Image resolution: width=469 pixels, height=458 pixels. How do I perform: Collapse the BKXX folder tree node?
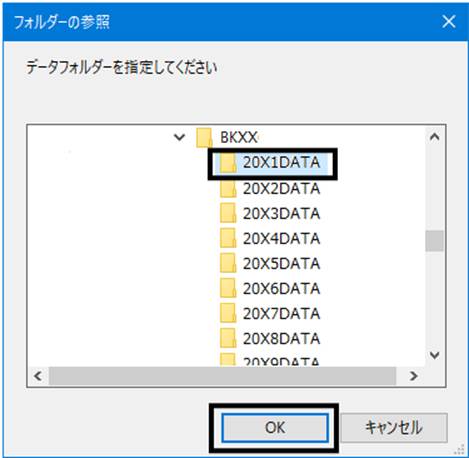pyautogui.click(x=179, y=137)
